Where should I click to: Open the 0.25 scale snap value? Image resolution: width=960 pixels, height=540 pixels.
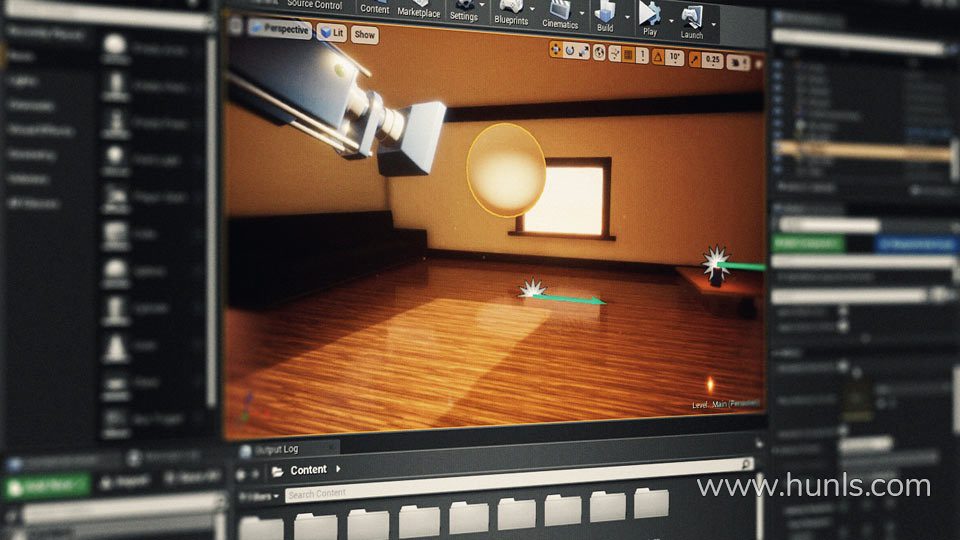pyautogui.click(x=712, y=60)
